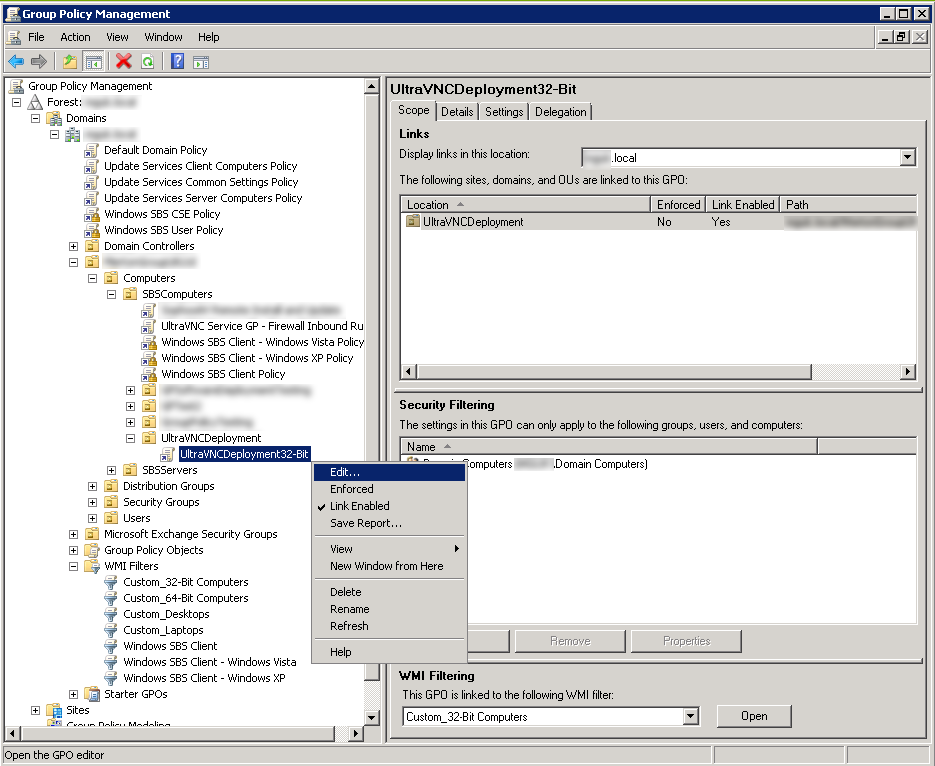Collapse the Forest tree node
The height and width of the screenshot is (766, 935).
click(x=17, y=103)
